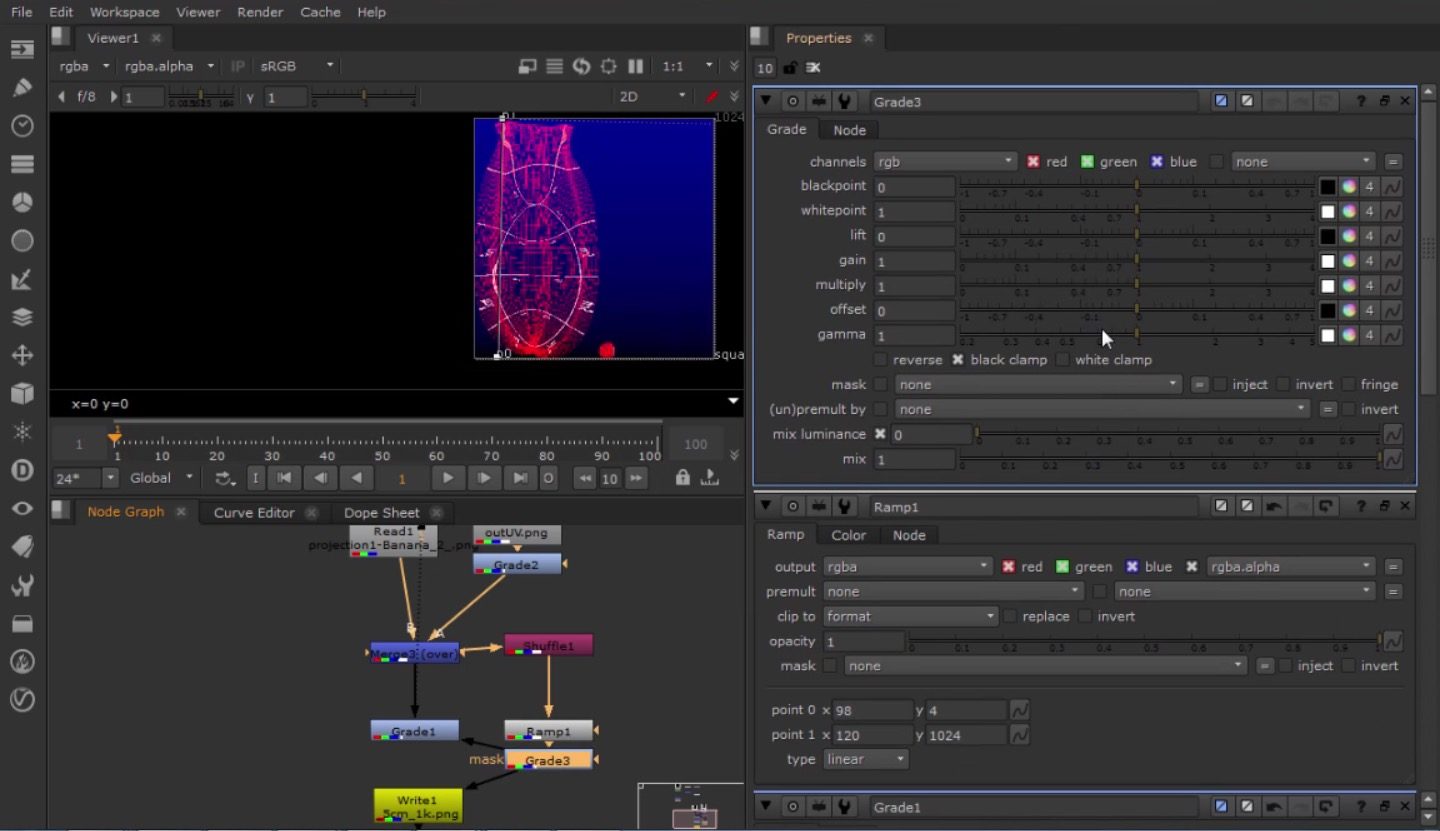The height and width of the screenshot is (831, 1440).
Task: Toggle the blue channel checkbox in Grade3
Action: click(1156, 162)
